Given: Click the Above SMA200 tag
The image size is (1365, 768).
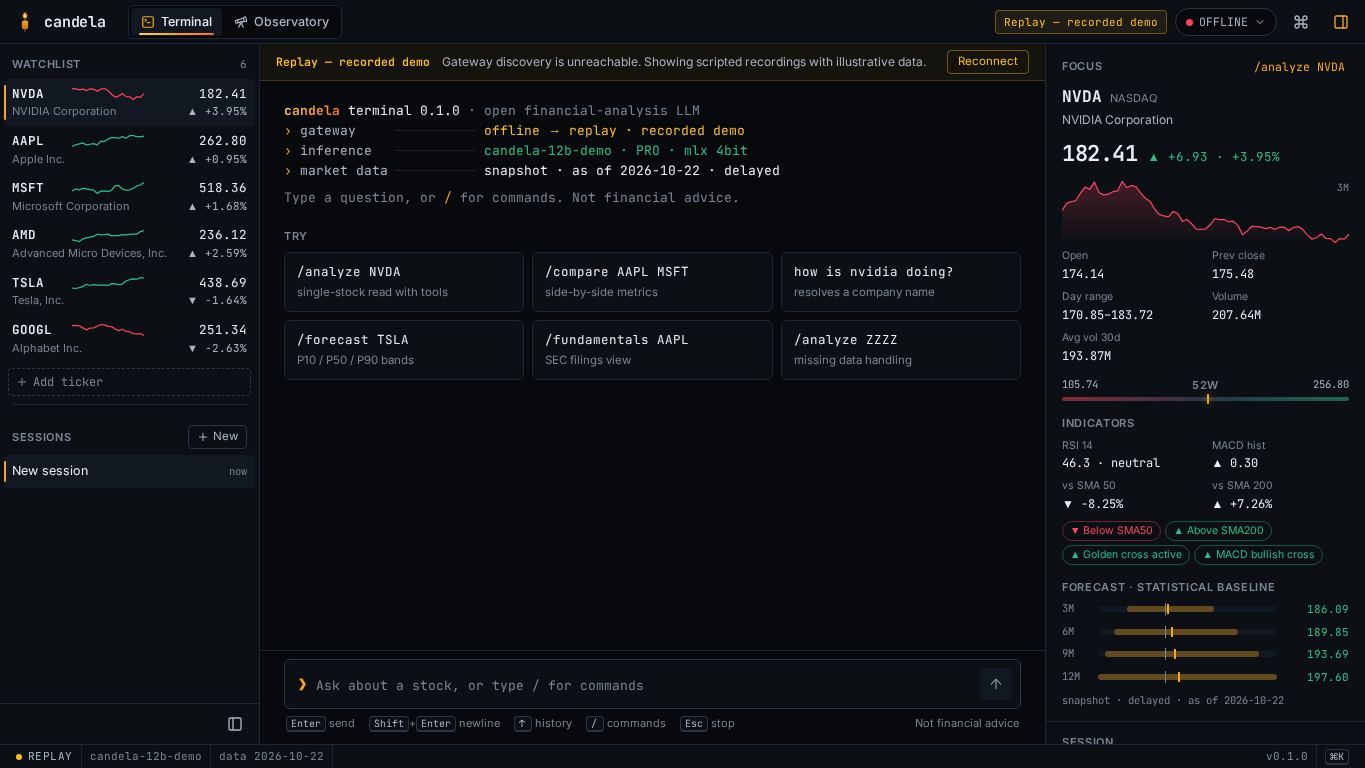Looking at the screenshot, I should (x=1219, y=531).
